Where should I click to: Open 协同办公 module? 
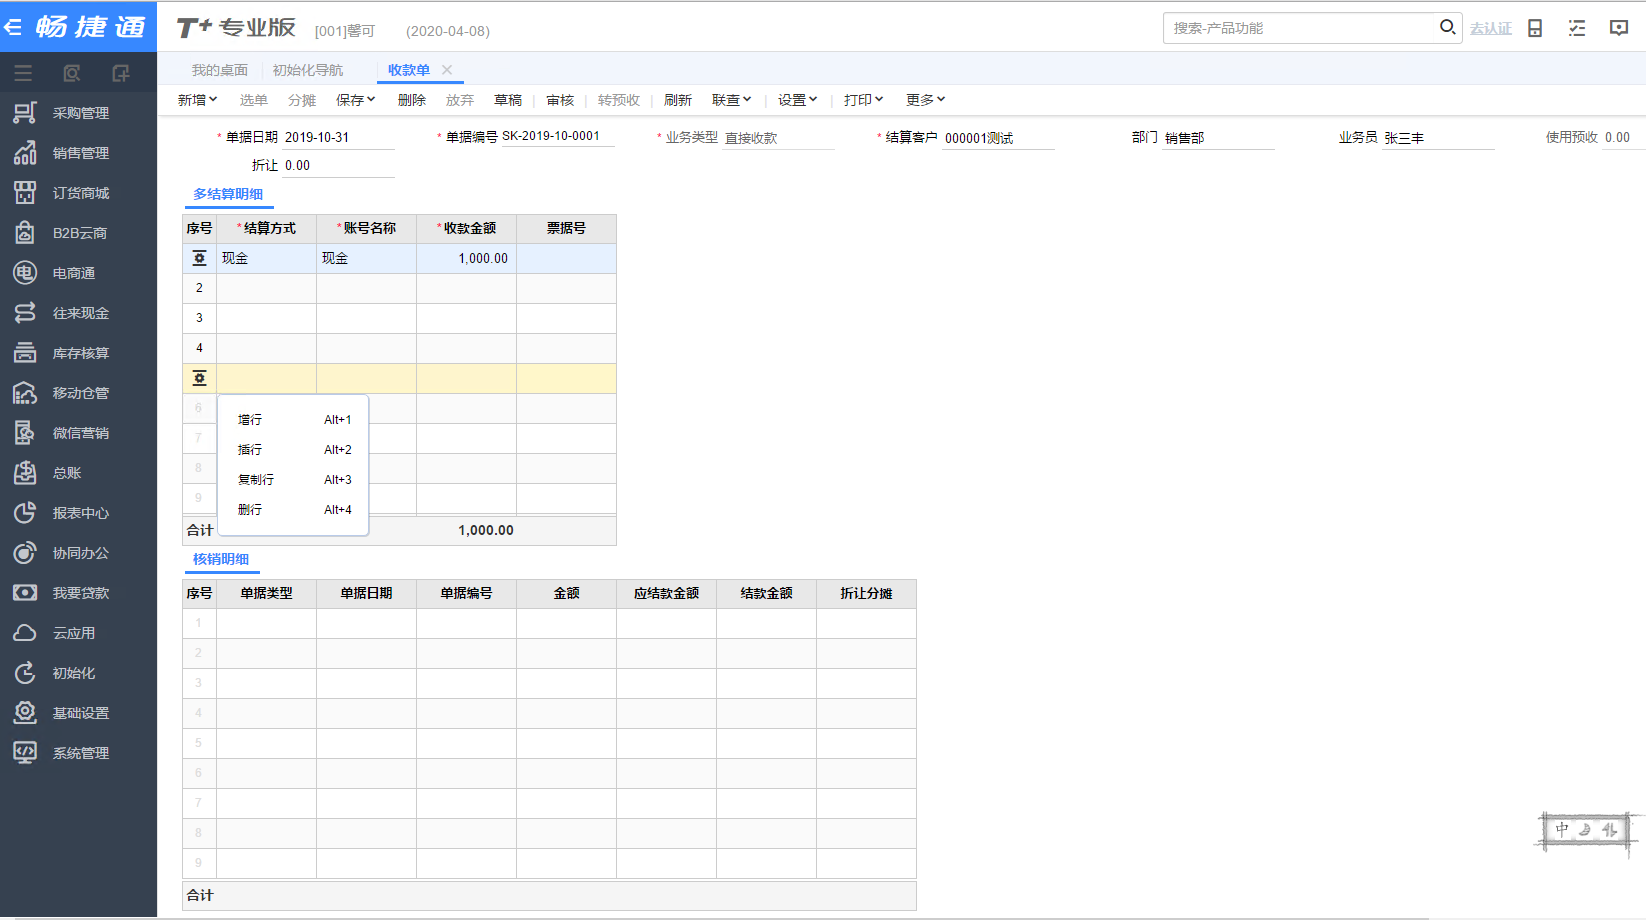78,553
